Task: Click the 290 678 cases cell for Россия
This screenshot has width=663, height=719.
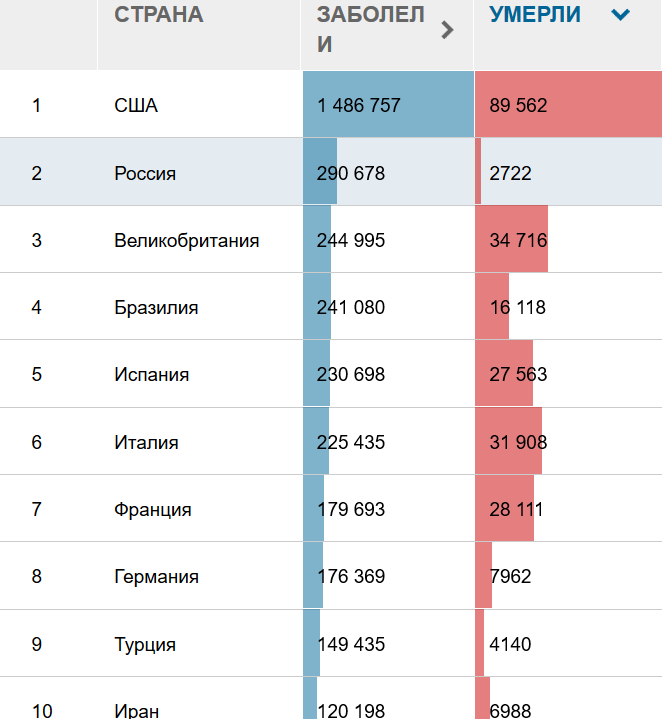Action: coord(388,172)
